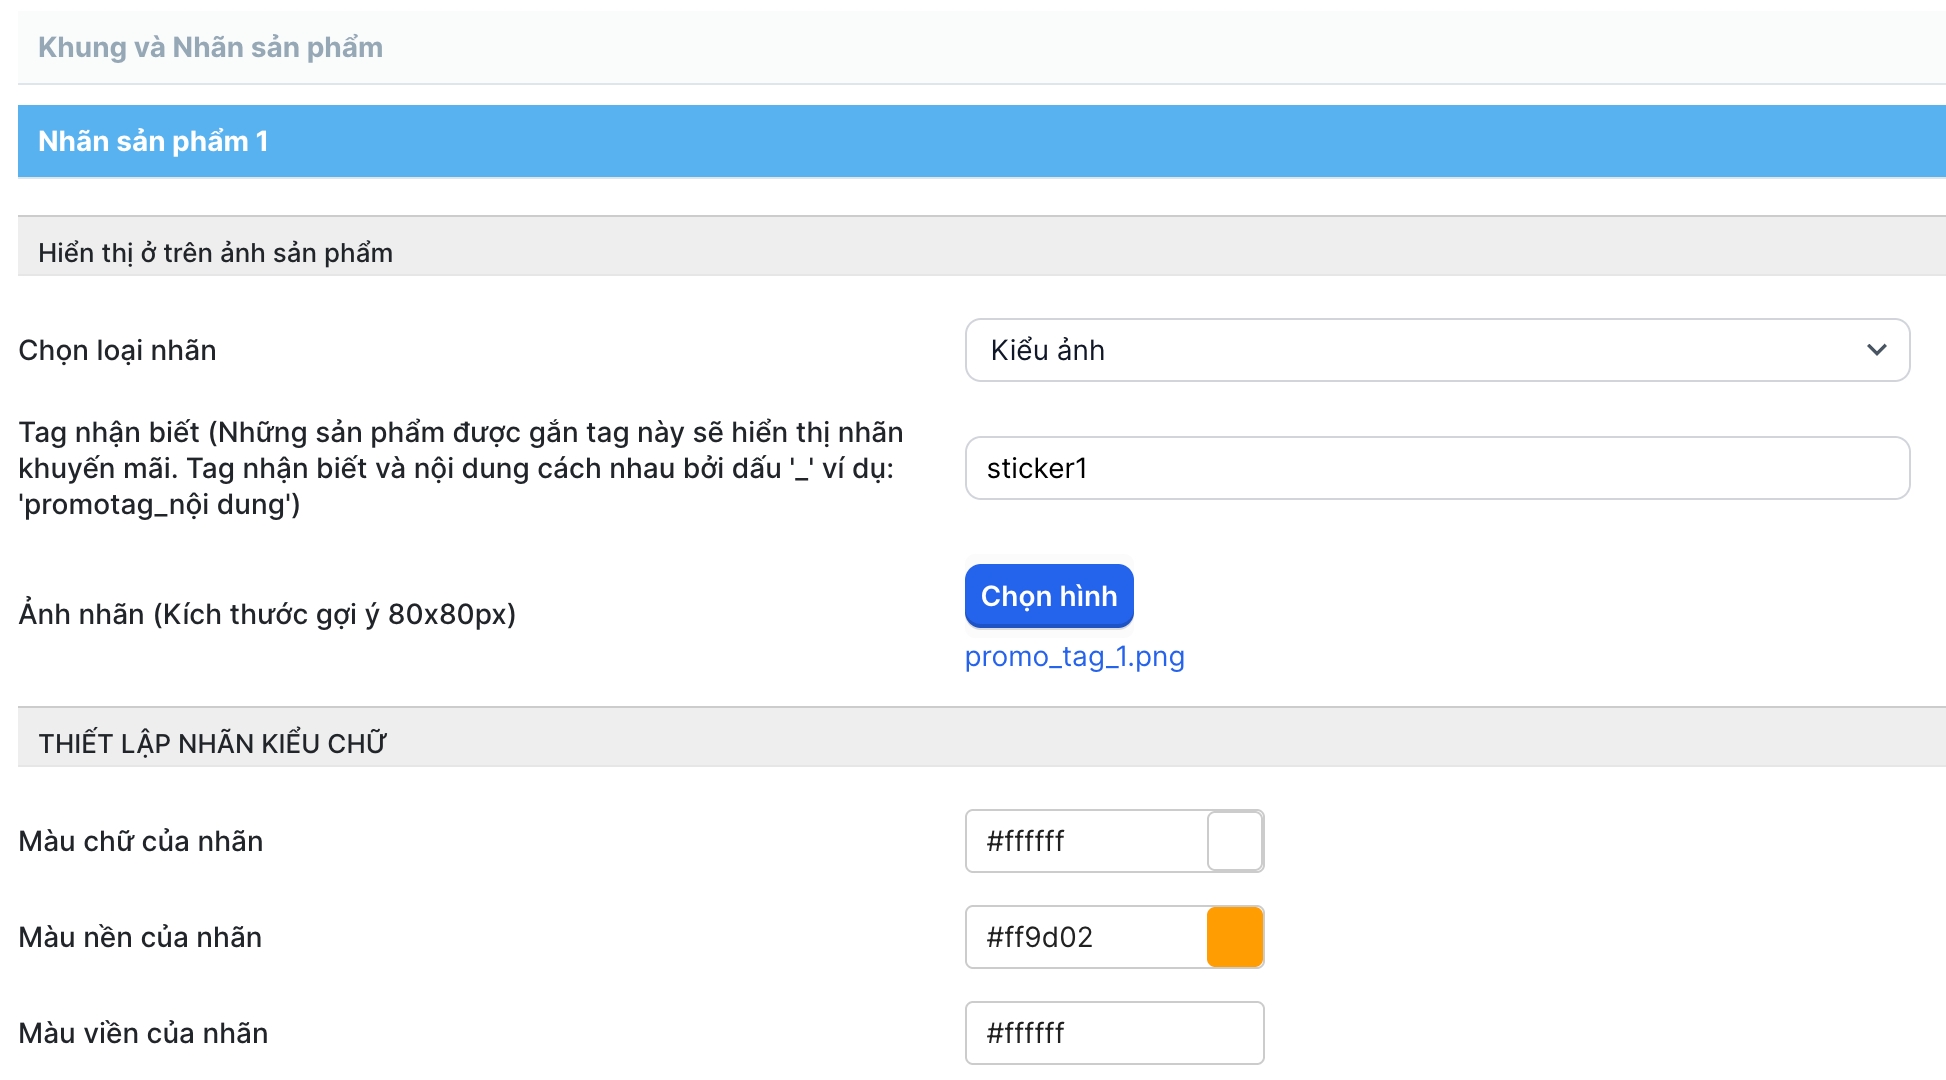Open the white text color swatch
This screenshot has width=1946, height=1080.
coord(1235,841)
